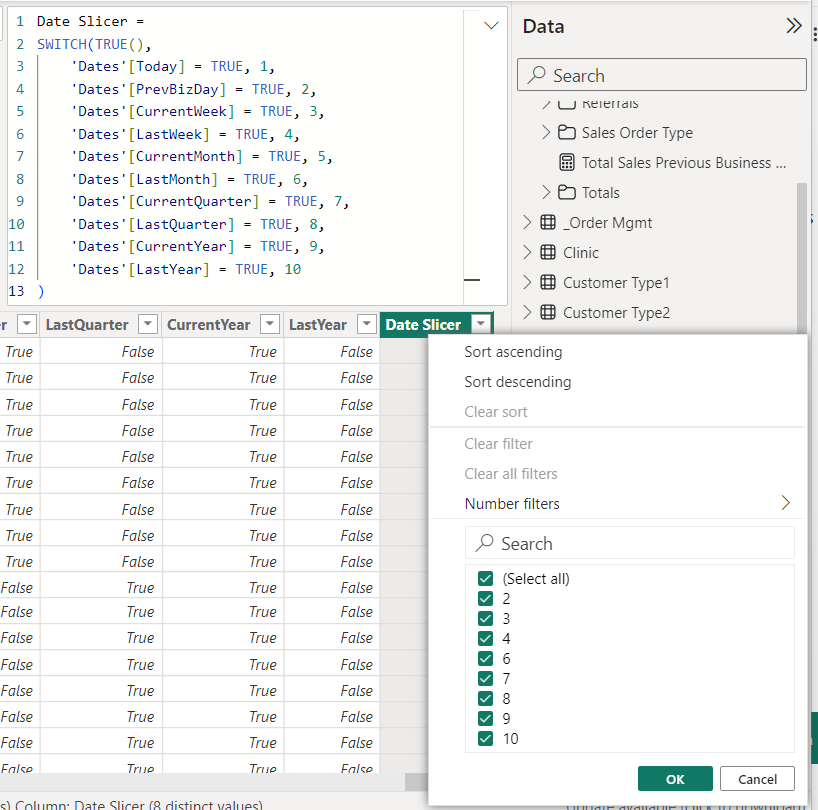The height and width of the screenshot is (810, 818).
Task: Expand the Customer Type2 table
Action: coord(527,312)
